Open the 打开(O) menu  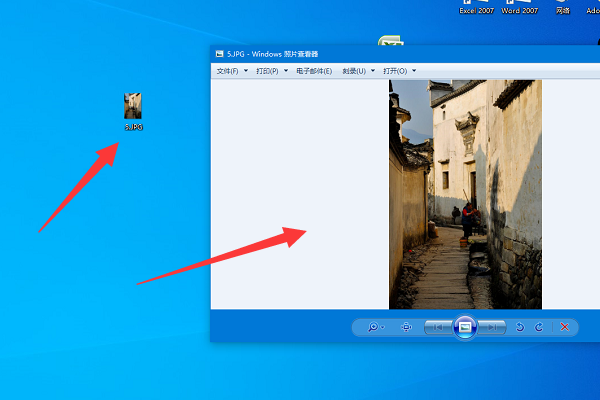point(395,71)
